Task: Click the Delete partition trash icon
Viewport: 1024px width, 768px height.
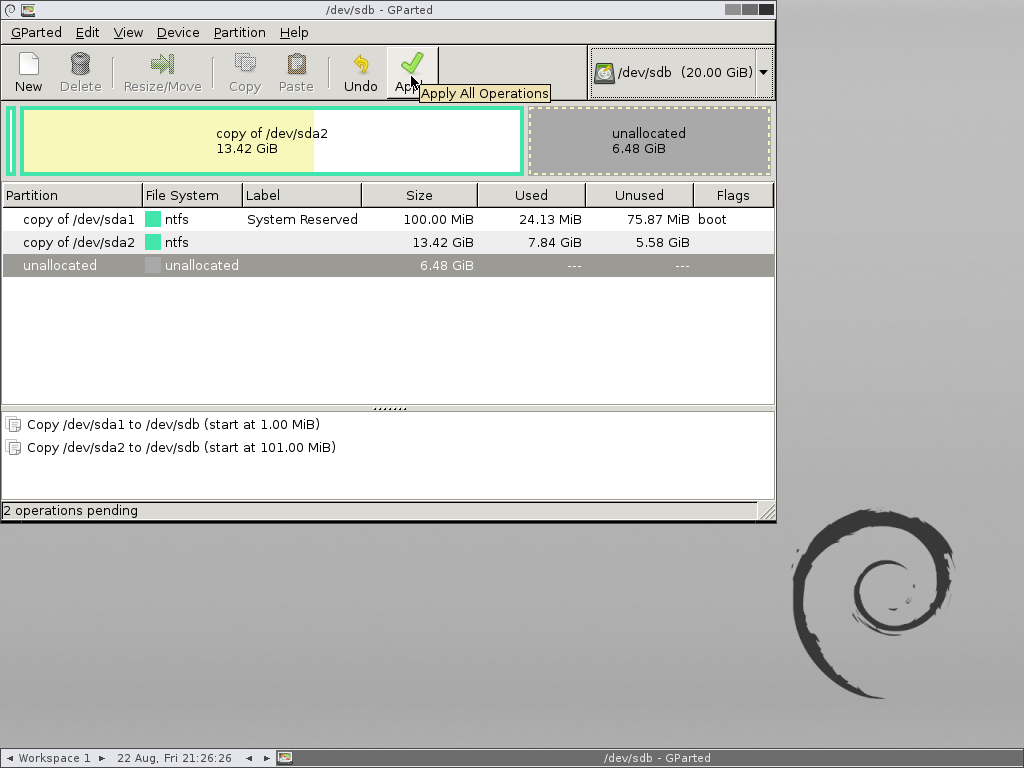Action: point(80,64)
